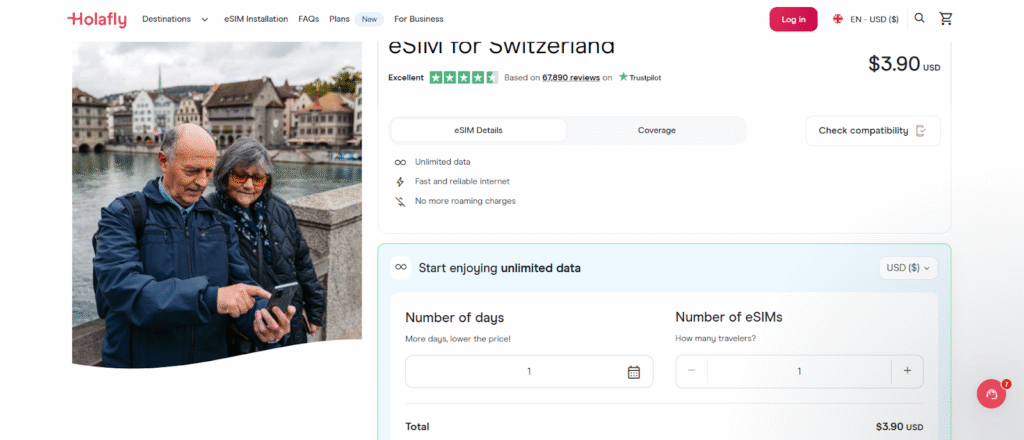
Task: Click the calendar icon in days field
Action: [633, 372]
